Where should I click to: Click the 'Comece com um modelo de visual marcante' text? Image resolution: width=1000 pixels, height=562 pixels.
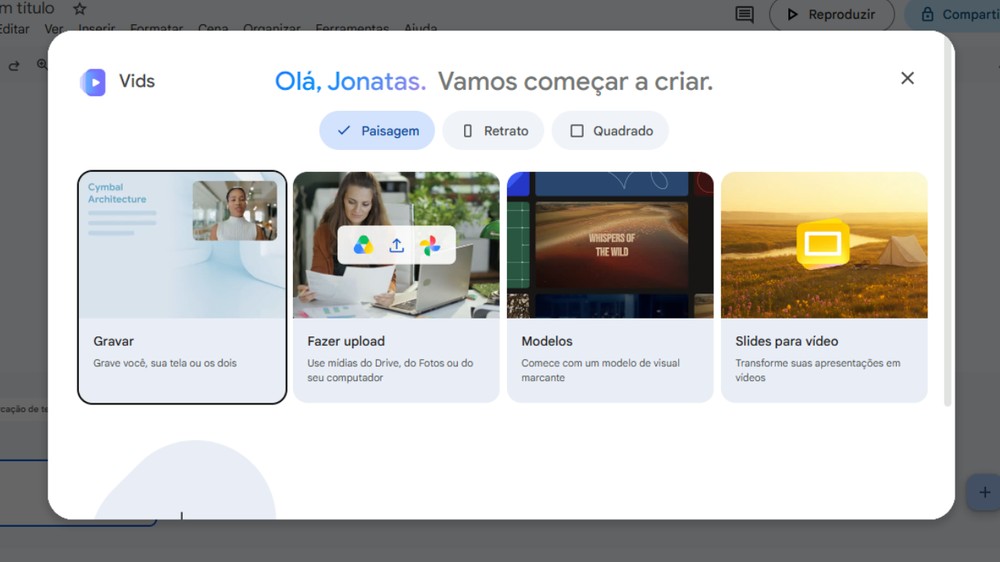(600, 370)
